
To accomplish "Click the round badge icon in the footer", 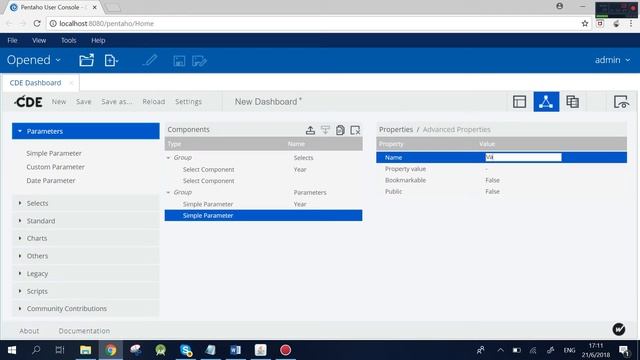I will (x=619, y=329).
